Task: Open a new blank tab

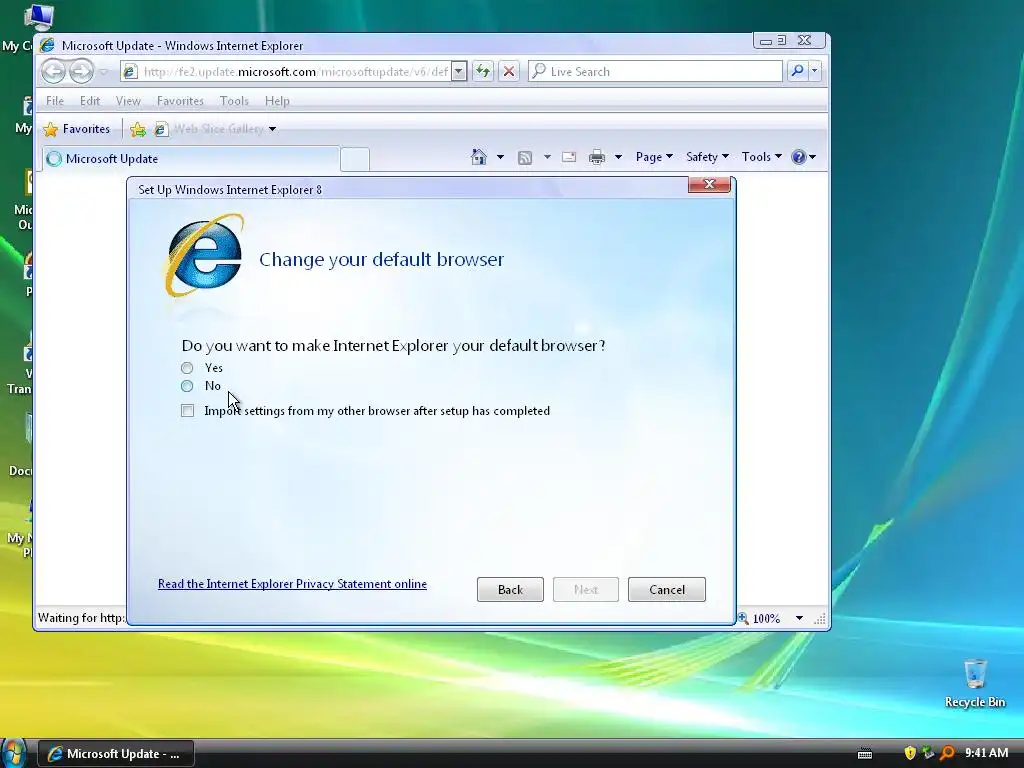Action: pyautogui.click(x=355, y=160)
